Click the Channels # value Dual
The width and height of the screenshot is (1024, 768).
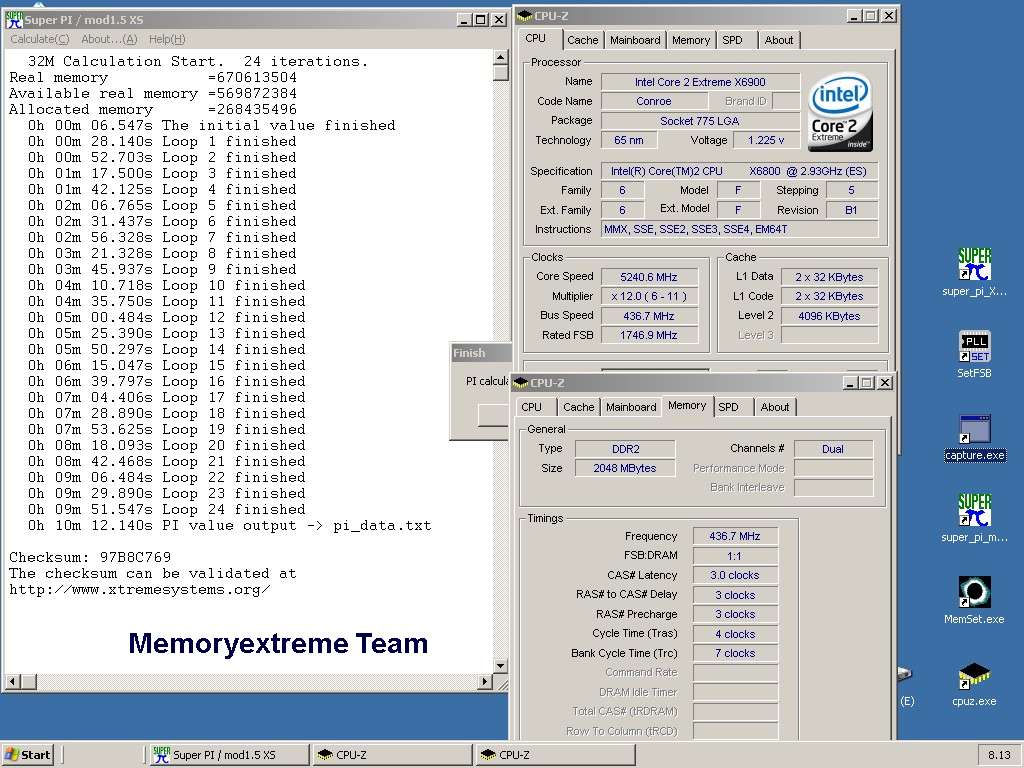coord(833,449)
